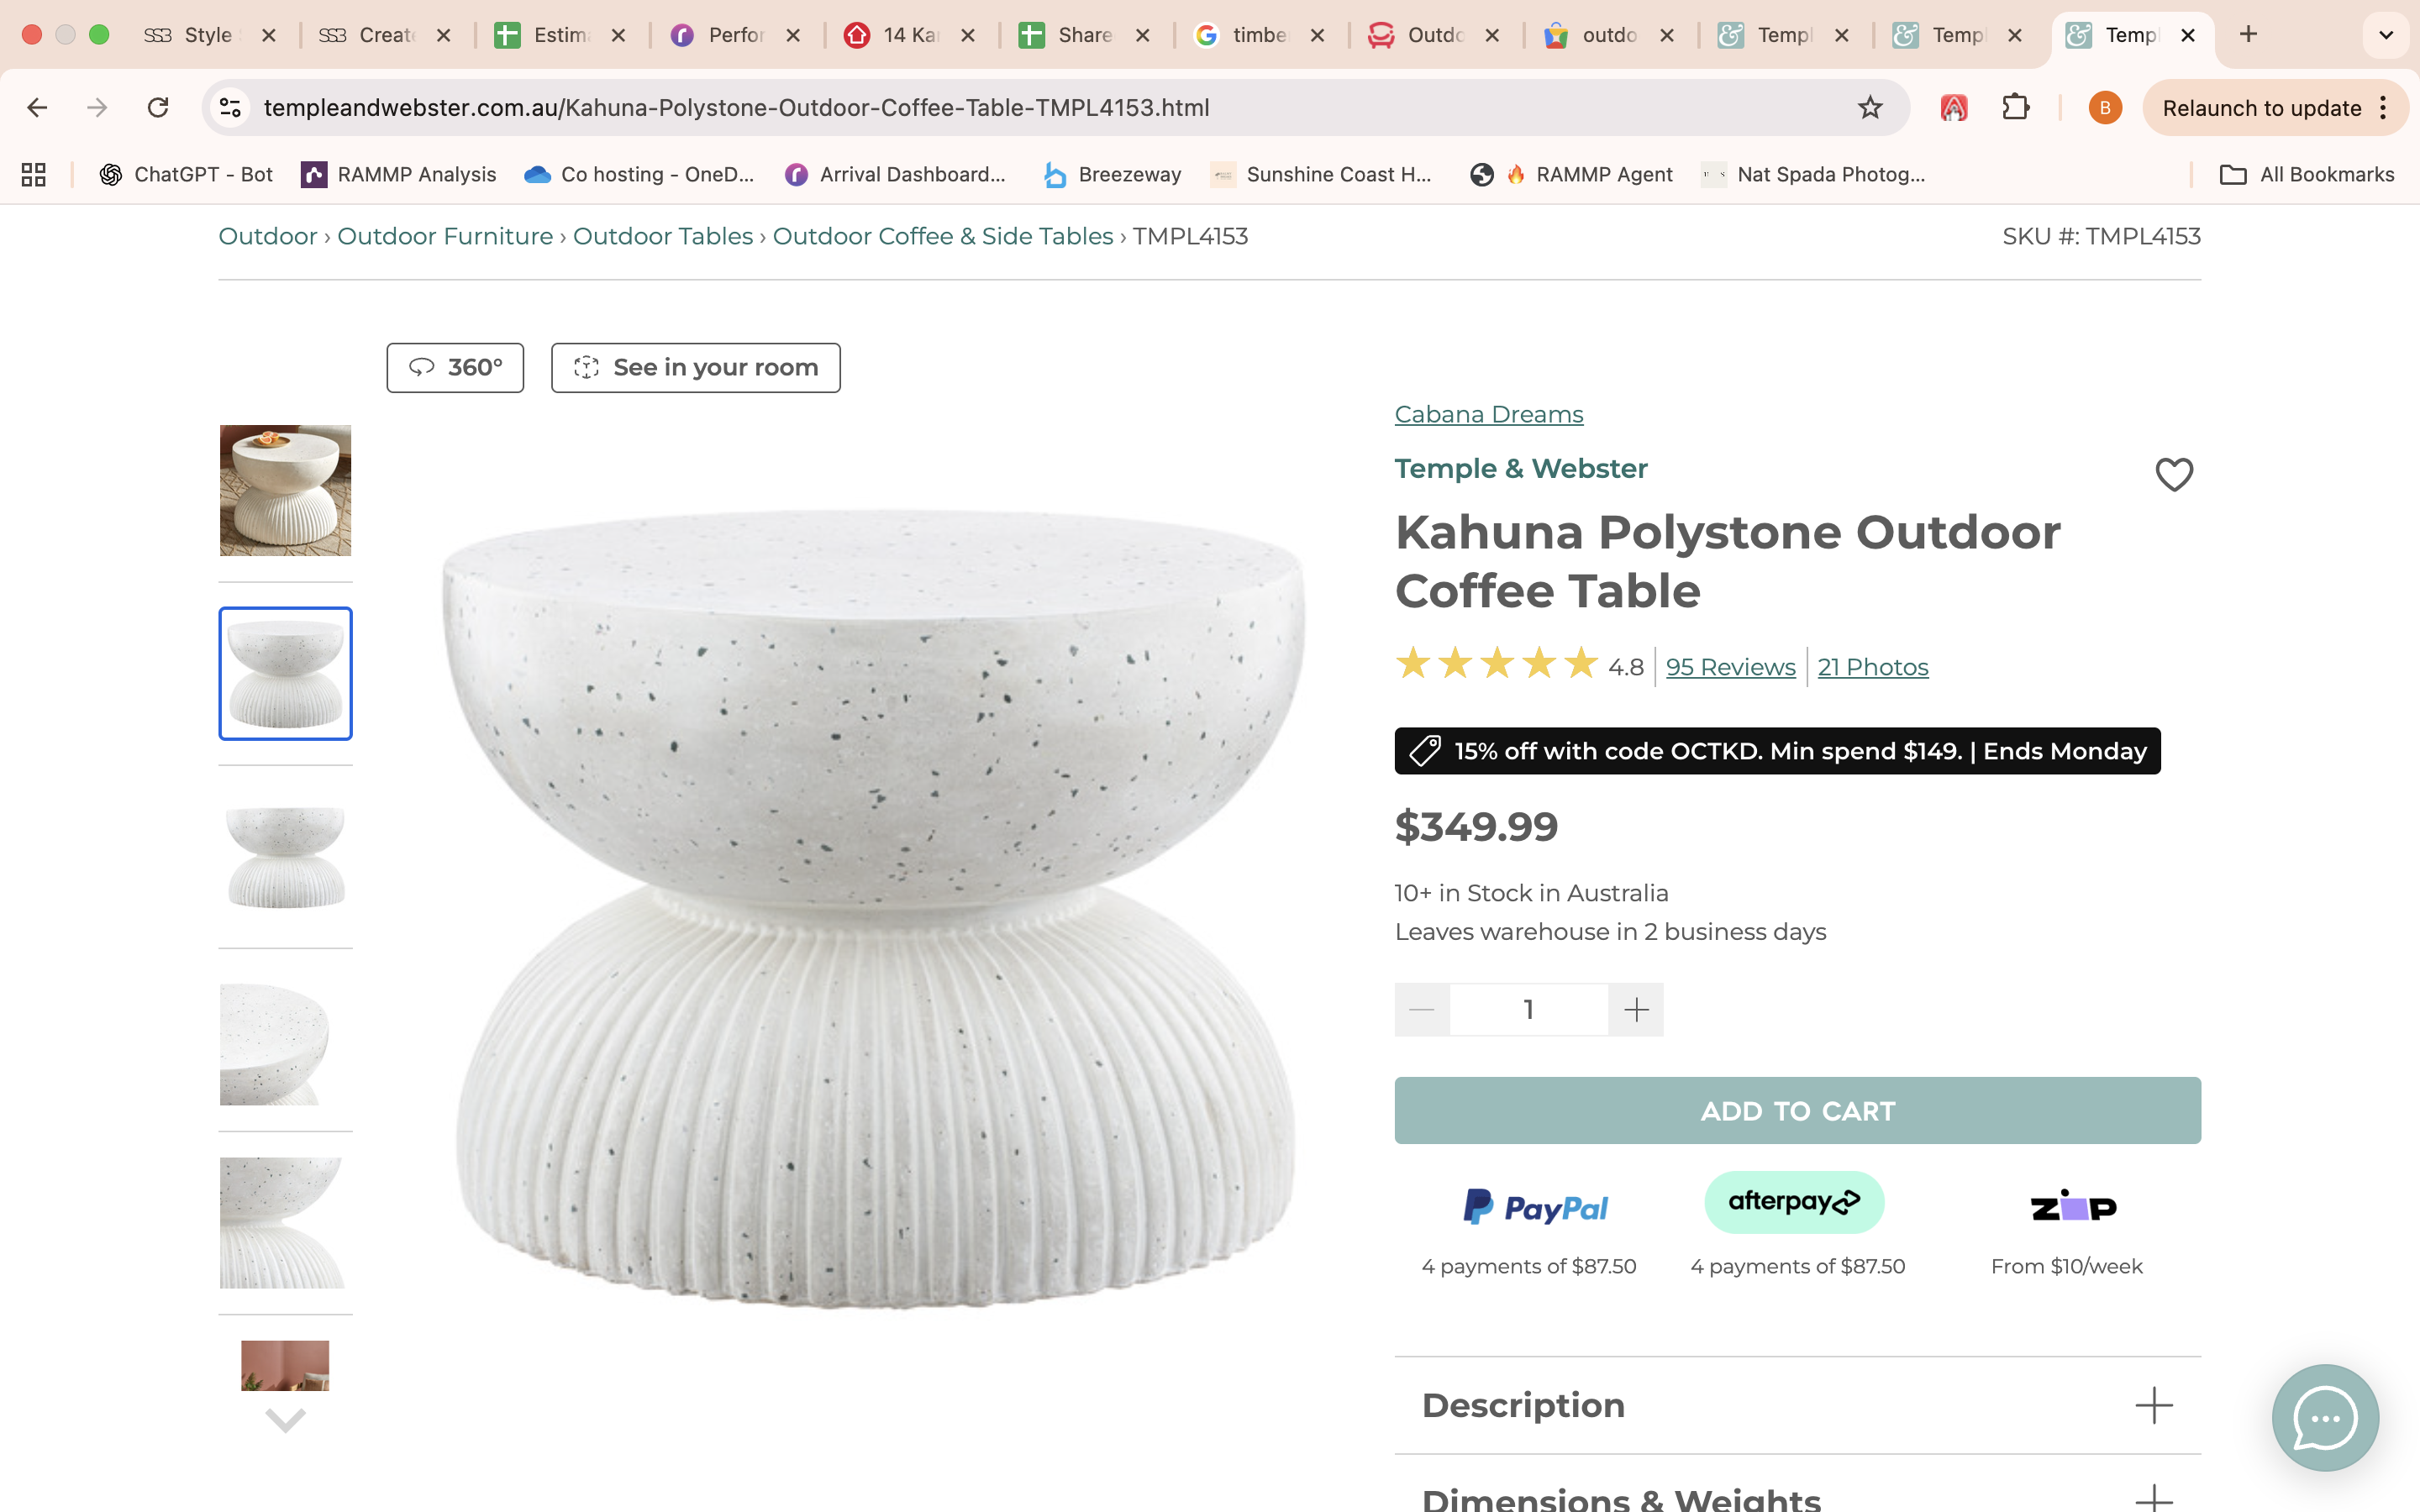Expand the Dimensions & Weights section
The width and height of the screenshot is (2420, 1512).
coord(2153,1497)
